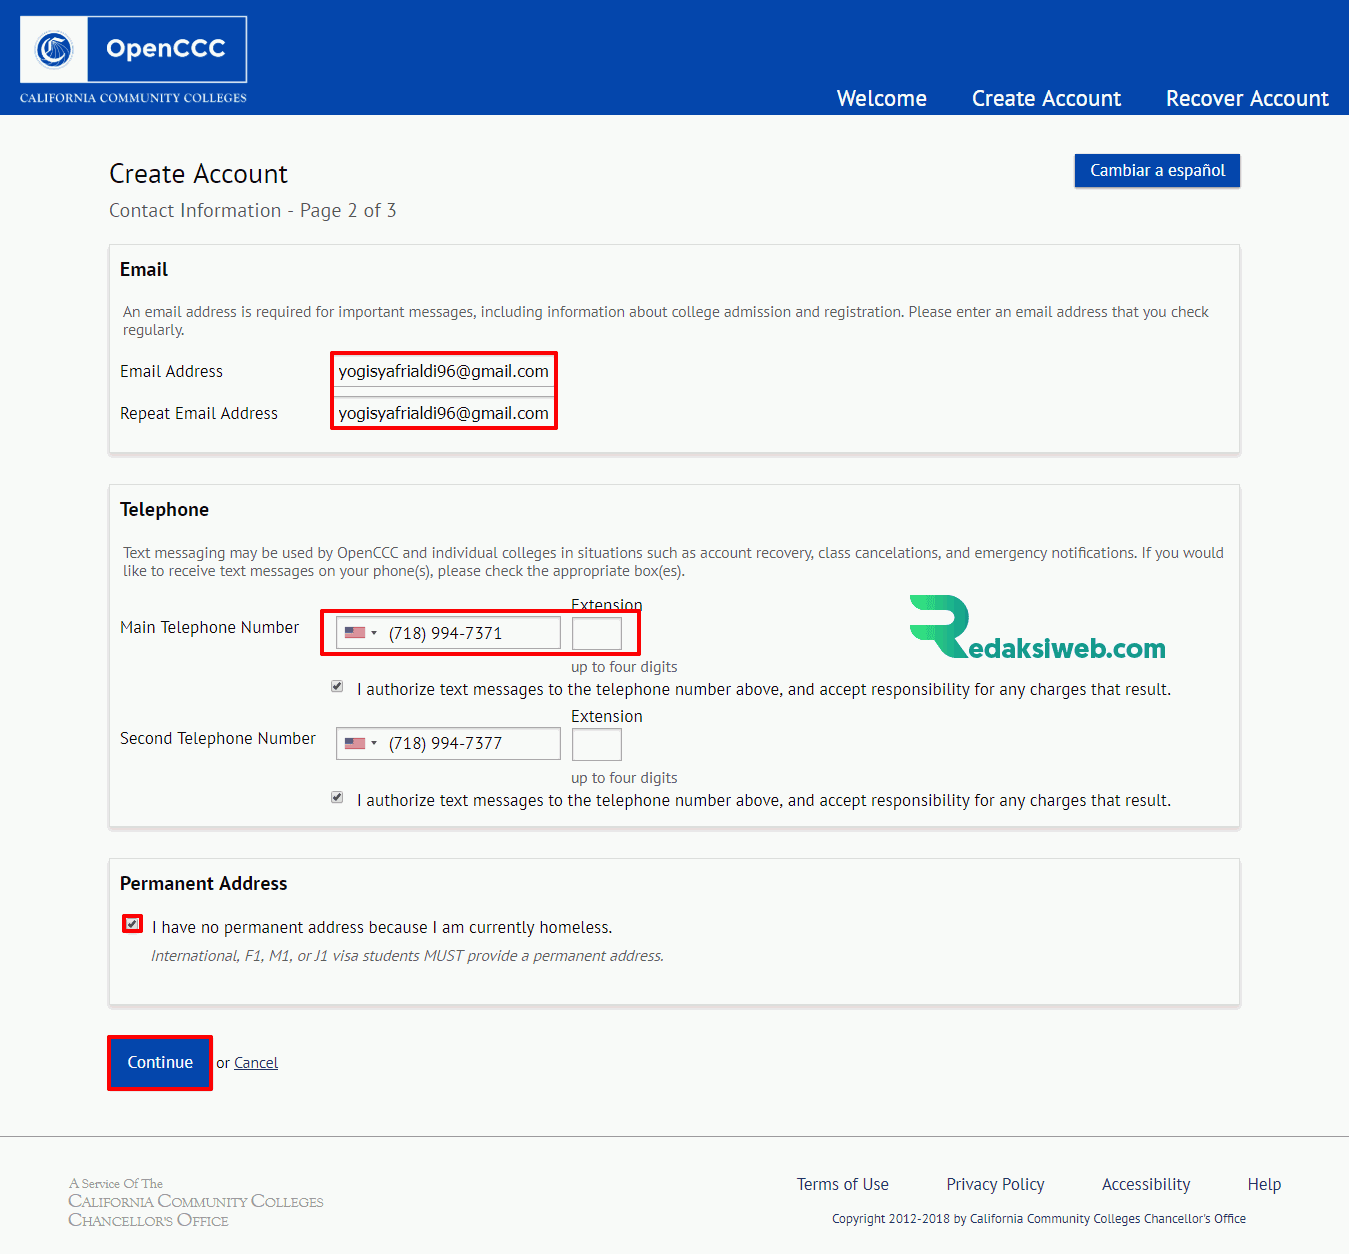View the Terms of Use
This screenshot has height=1254, width=1349.
tap(841, 1183)
